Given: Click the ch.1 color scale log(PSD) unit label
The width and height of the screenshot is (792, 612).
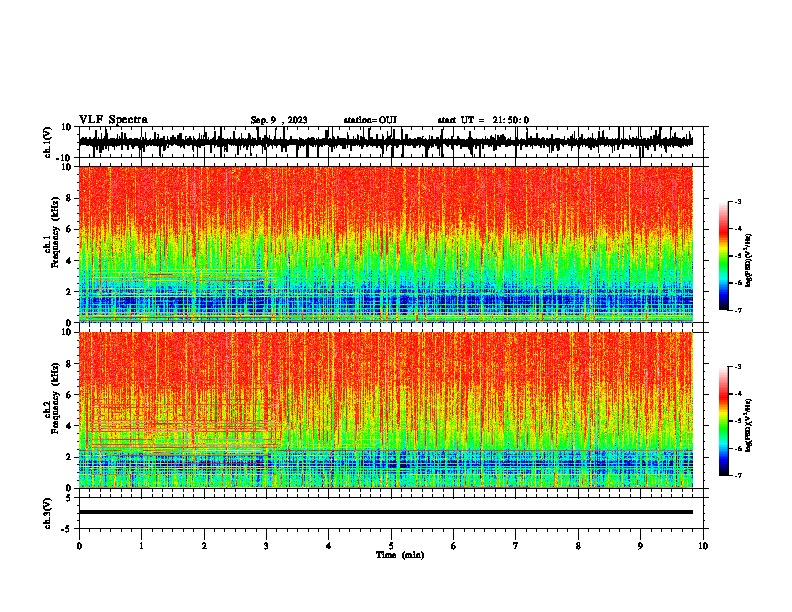Looking at the screenshot, I should pos(748,260).
